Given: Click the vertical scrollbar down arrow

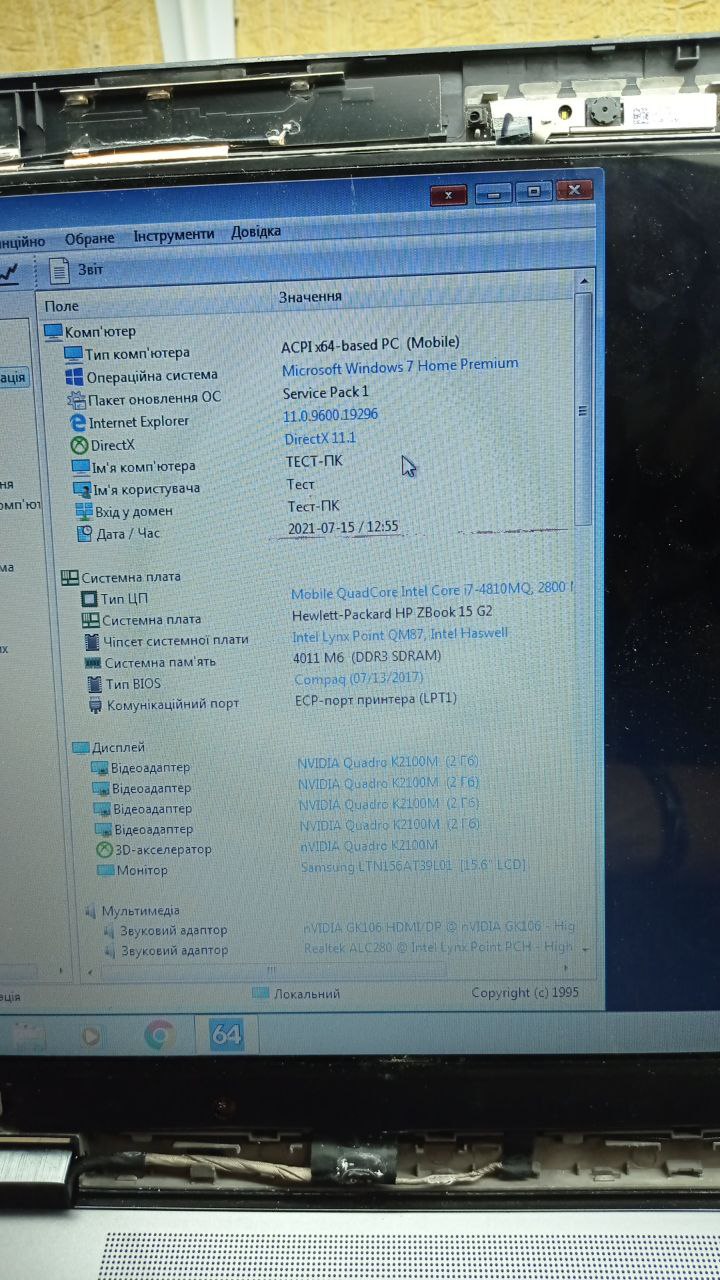Looking at the screenshot, I should (x=585, y=948).
